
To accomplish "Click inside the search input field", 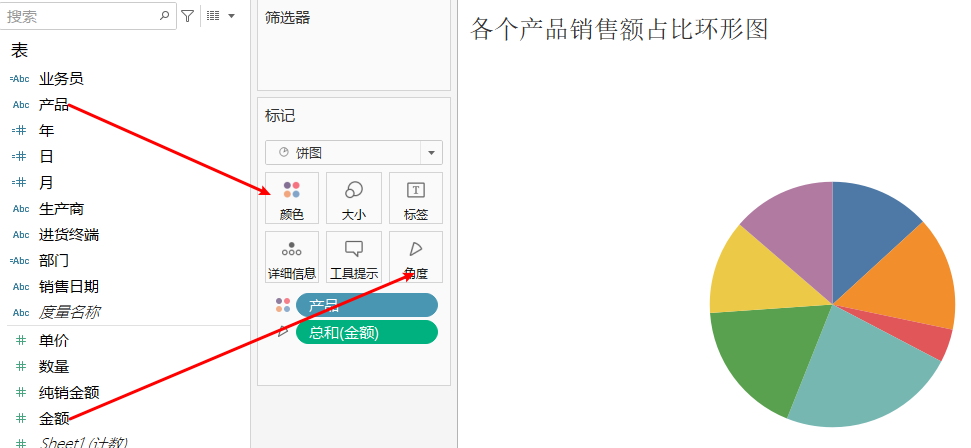I will (80, 16).
